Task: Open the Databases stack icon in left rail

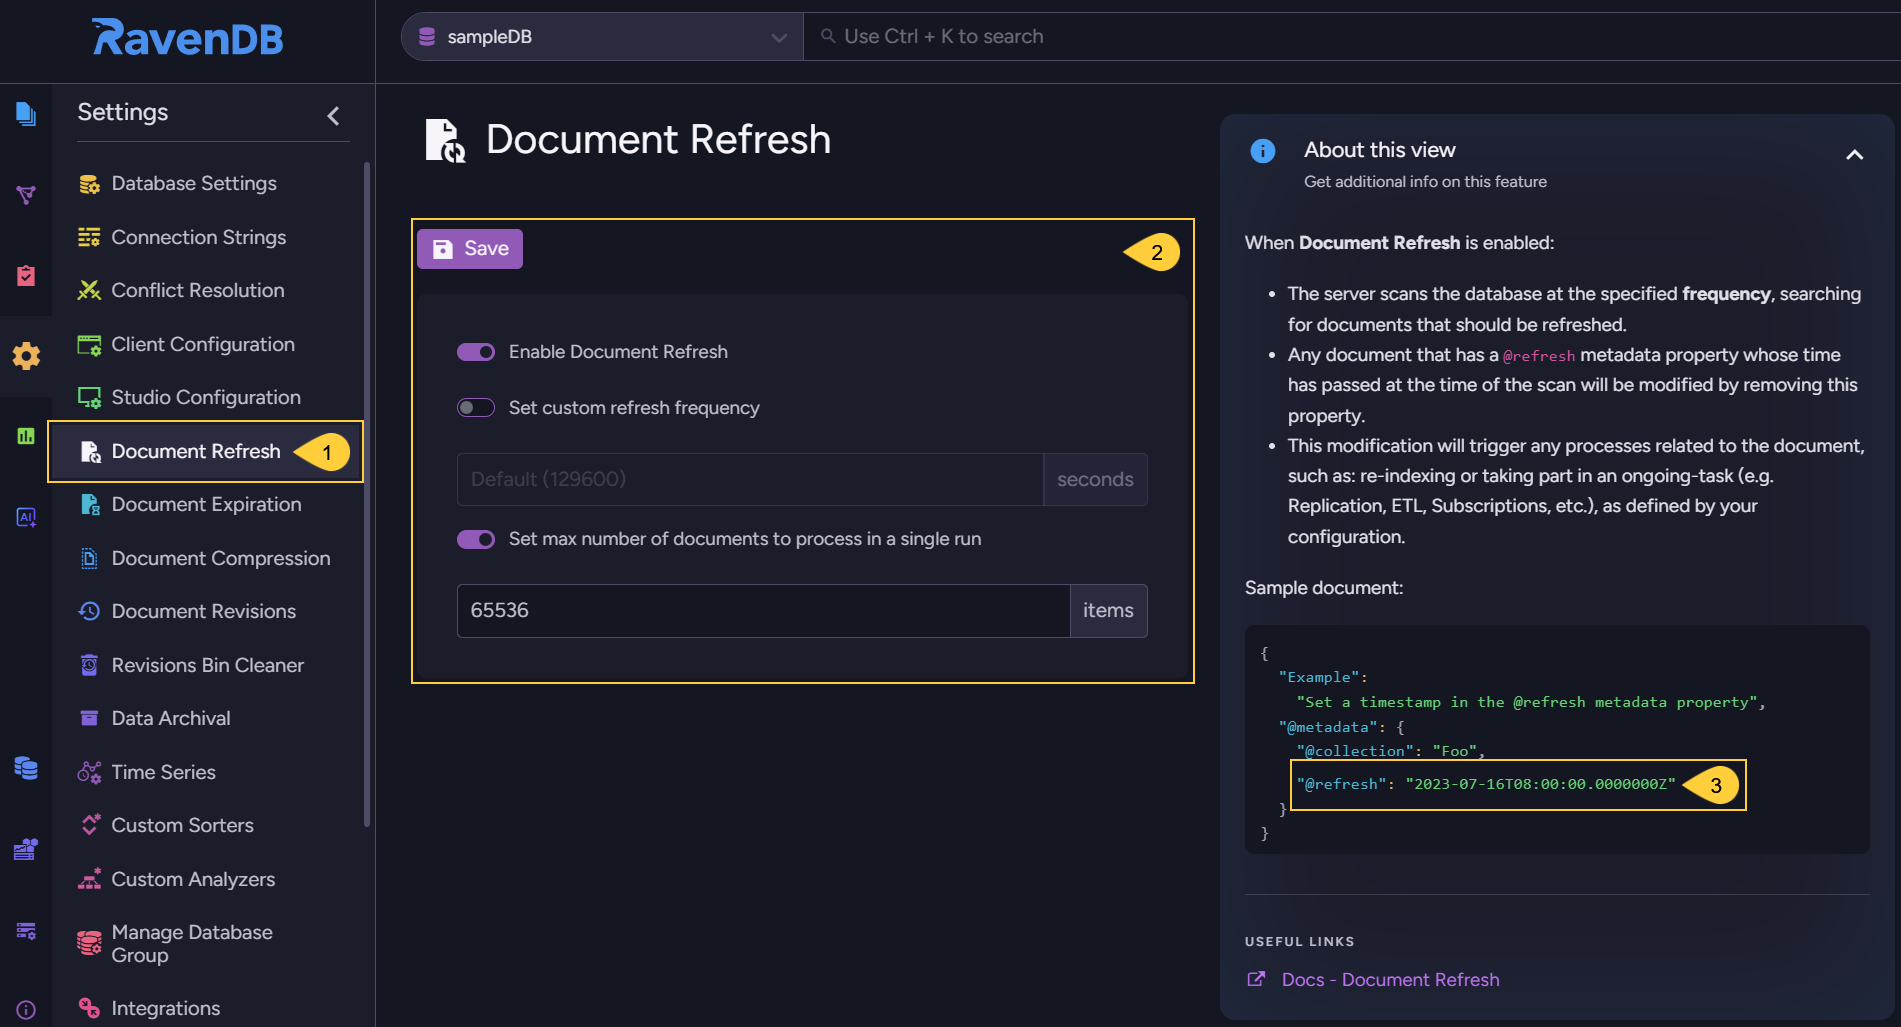Action: click(x=26, y=768)
